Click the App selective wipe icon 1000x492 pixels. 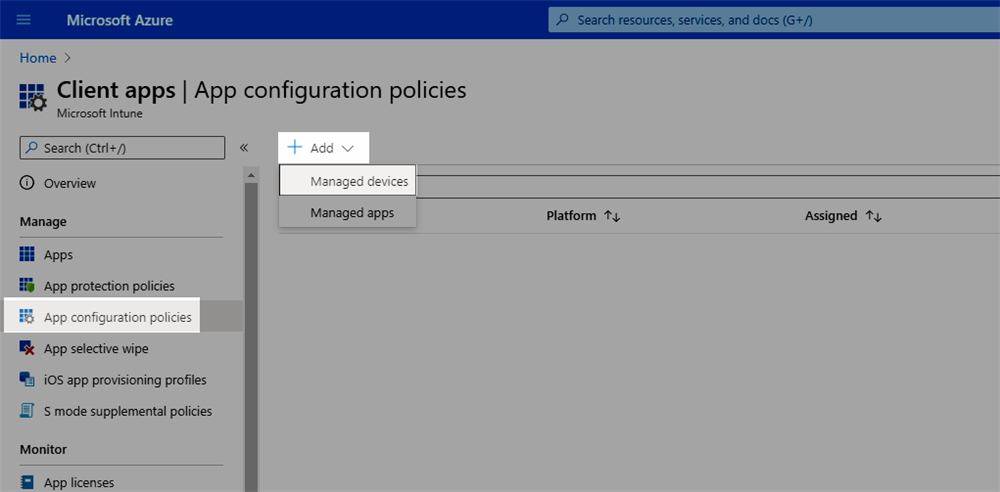click(x=27, y=348)
